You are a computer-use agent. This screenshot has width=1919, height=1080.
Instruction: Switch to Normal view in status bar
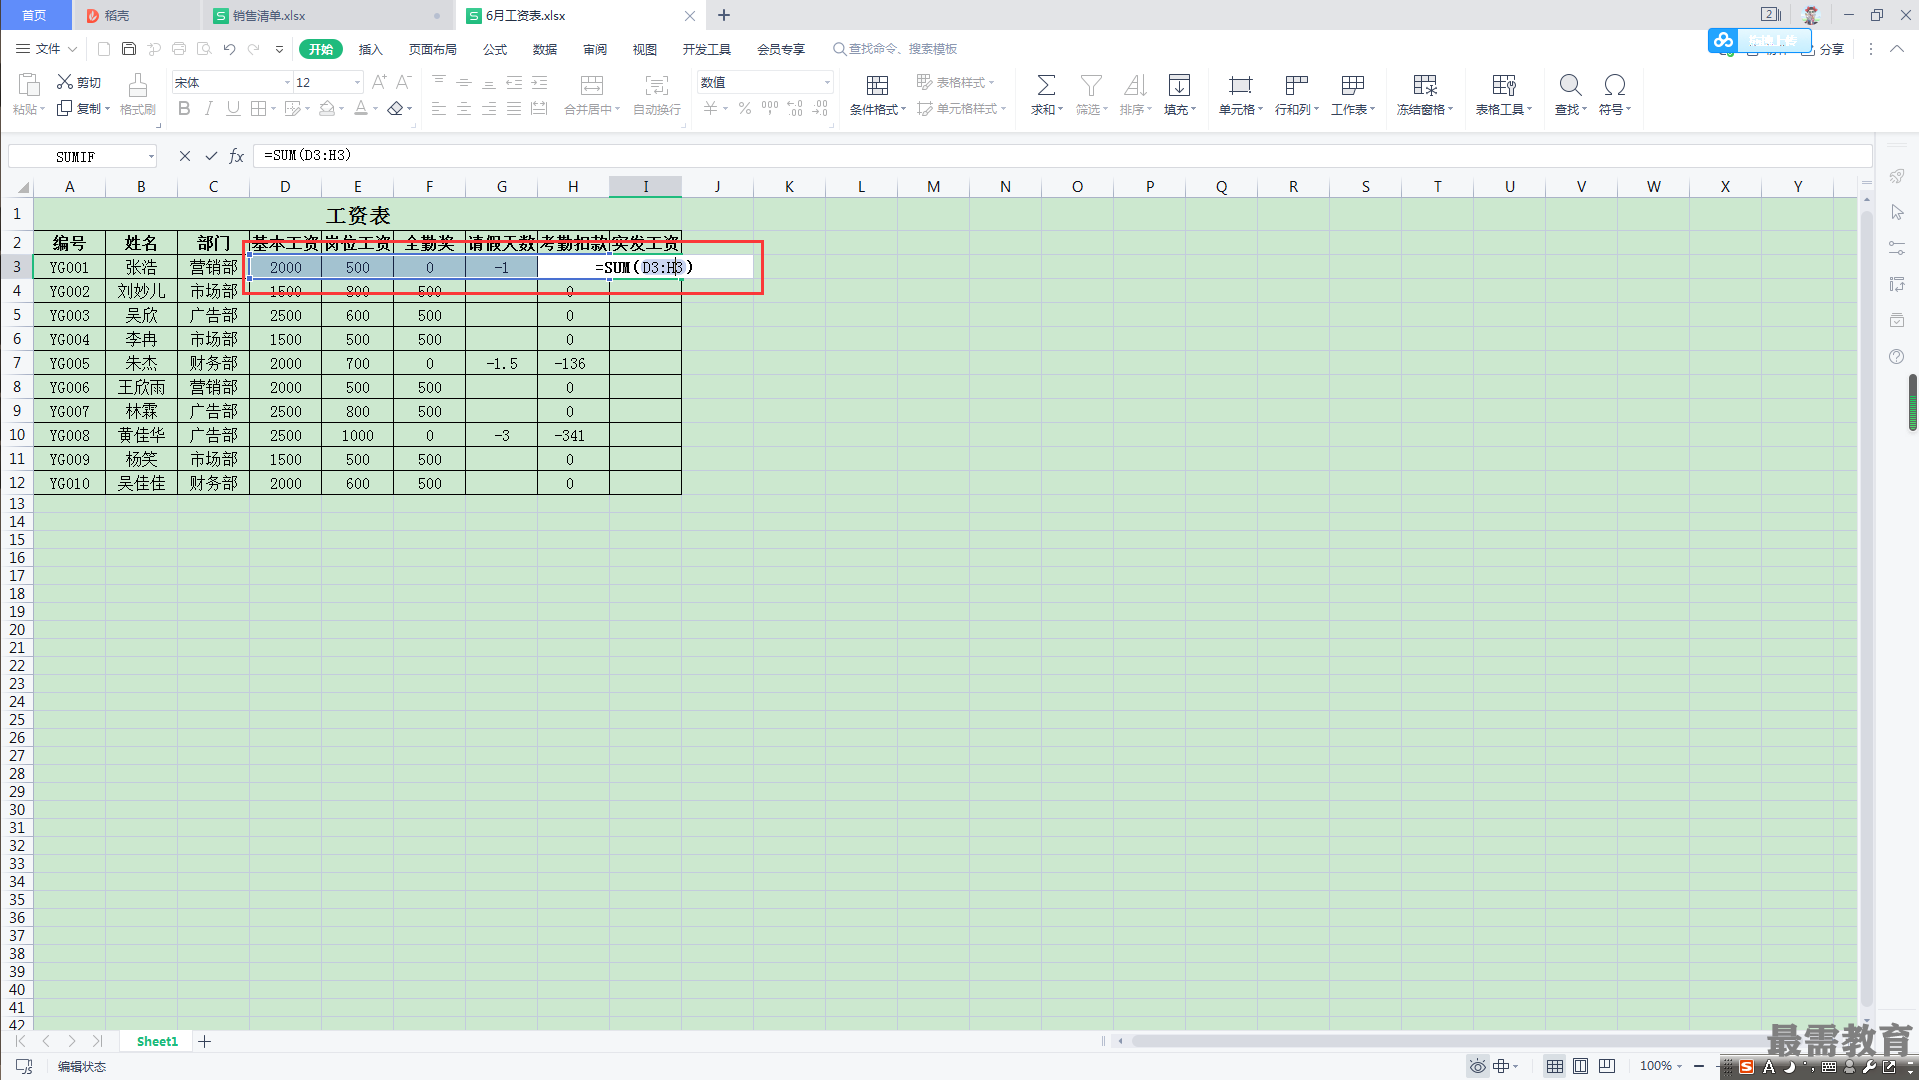coord(1554,1066)
